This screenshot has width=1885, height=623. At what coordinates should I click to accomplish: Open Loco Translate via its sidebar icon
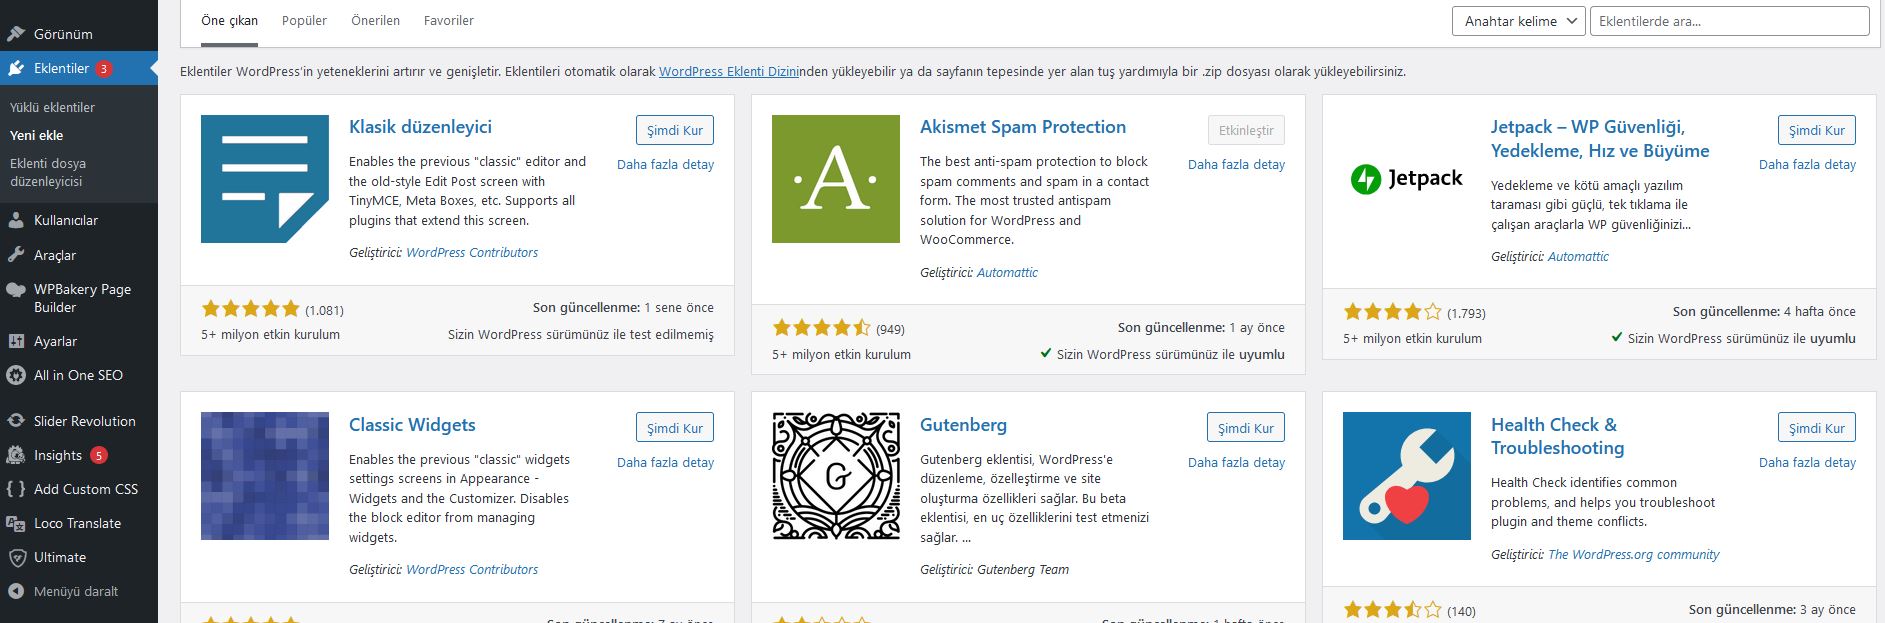pos(17,523)
